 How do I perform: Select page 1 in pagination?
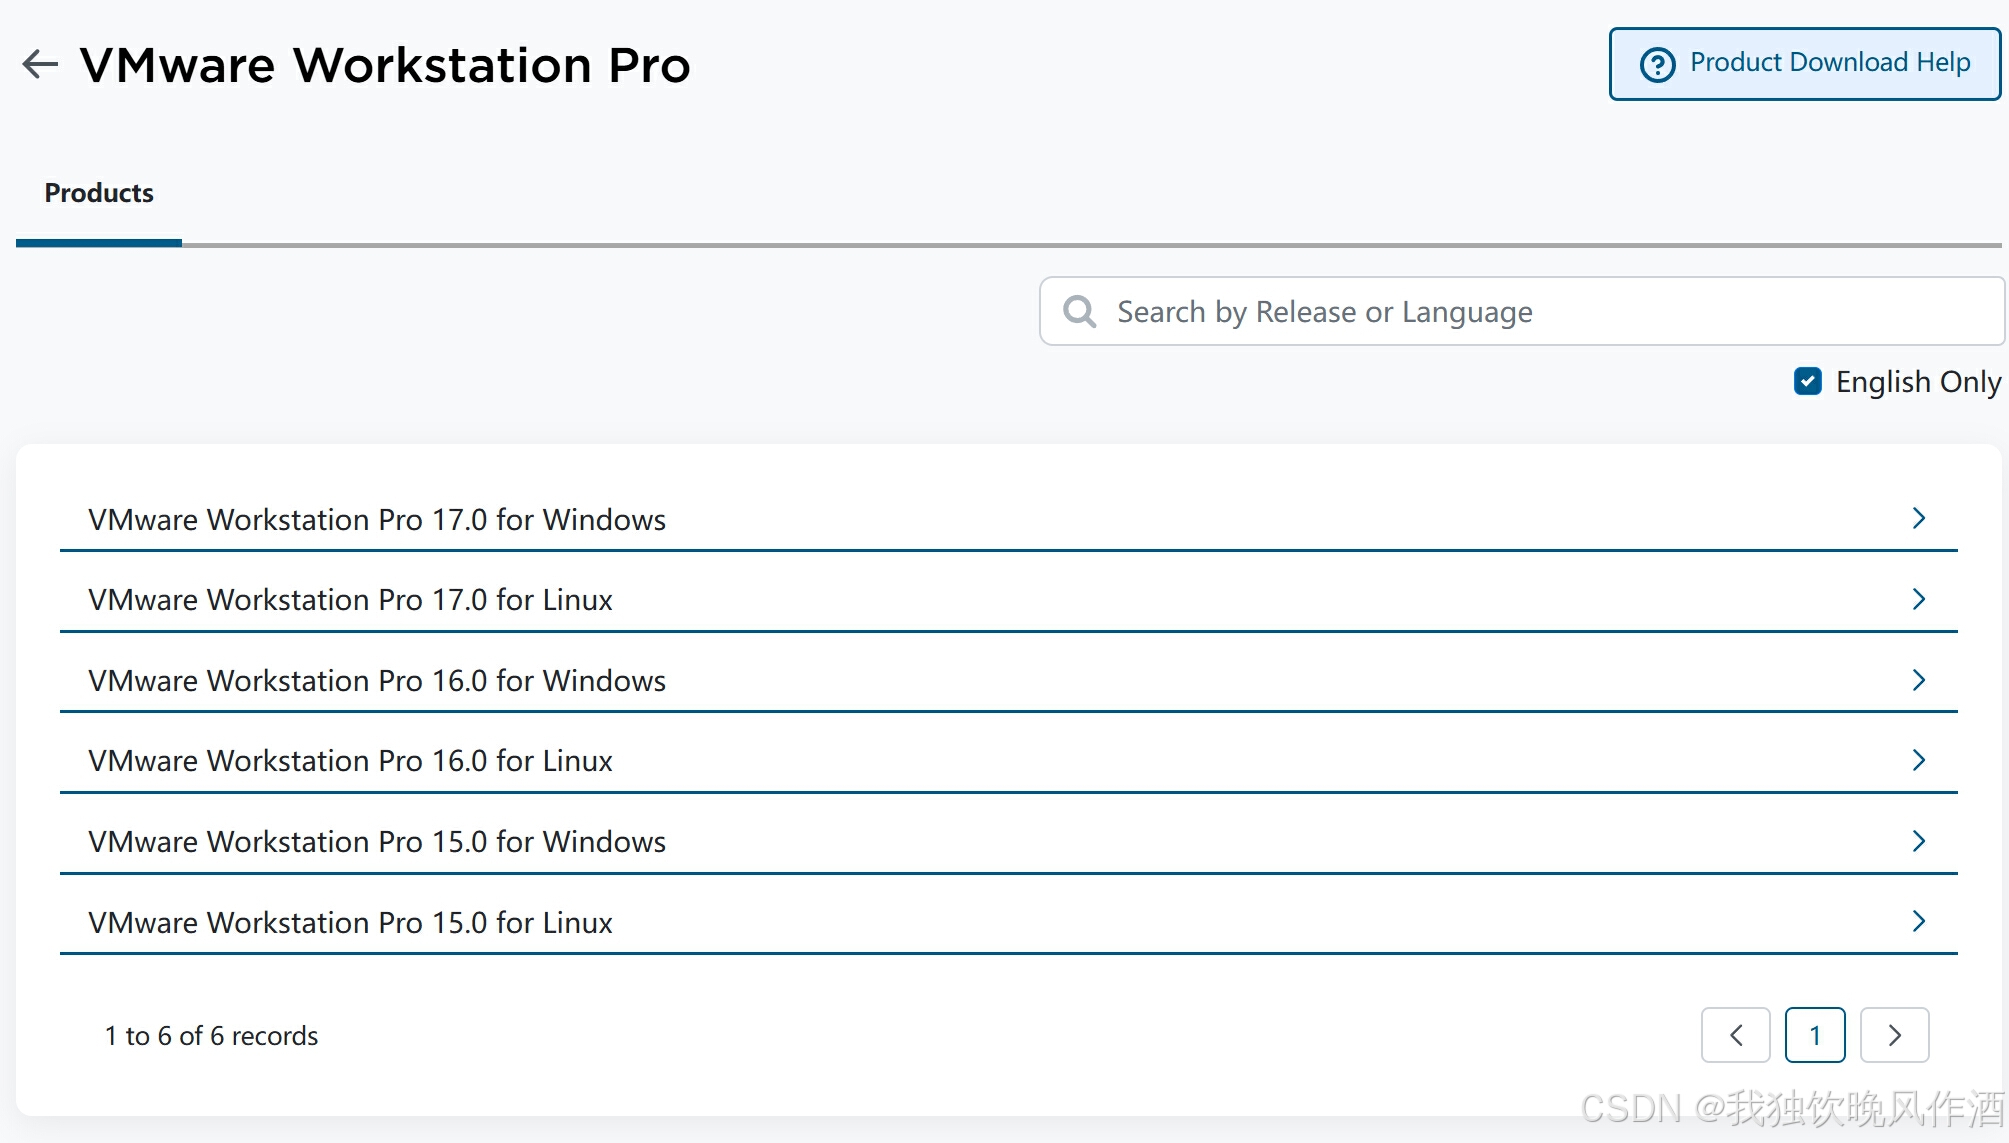click(x=1815, y=1035)
